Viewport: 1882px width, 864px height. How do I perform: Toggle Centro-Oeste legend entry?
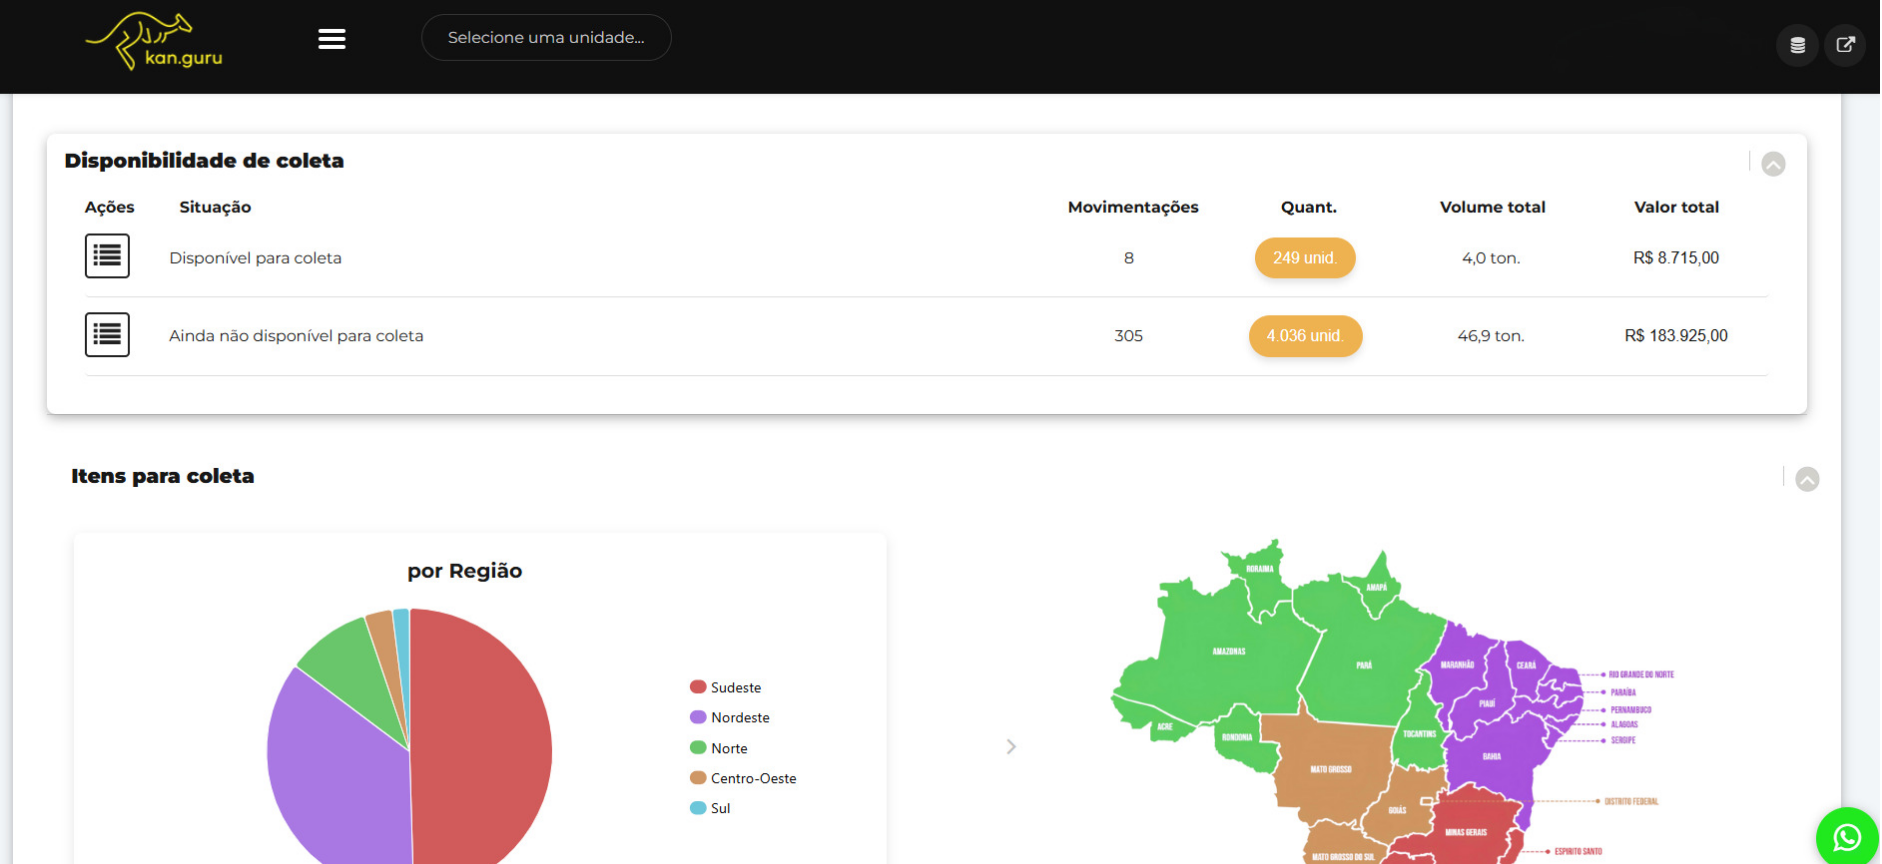coord(743,778)
